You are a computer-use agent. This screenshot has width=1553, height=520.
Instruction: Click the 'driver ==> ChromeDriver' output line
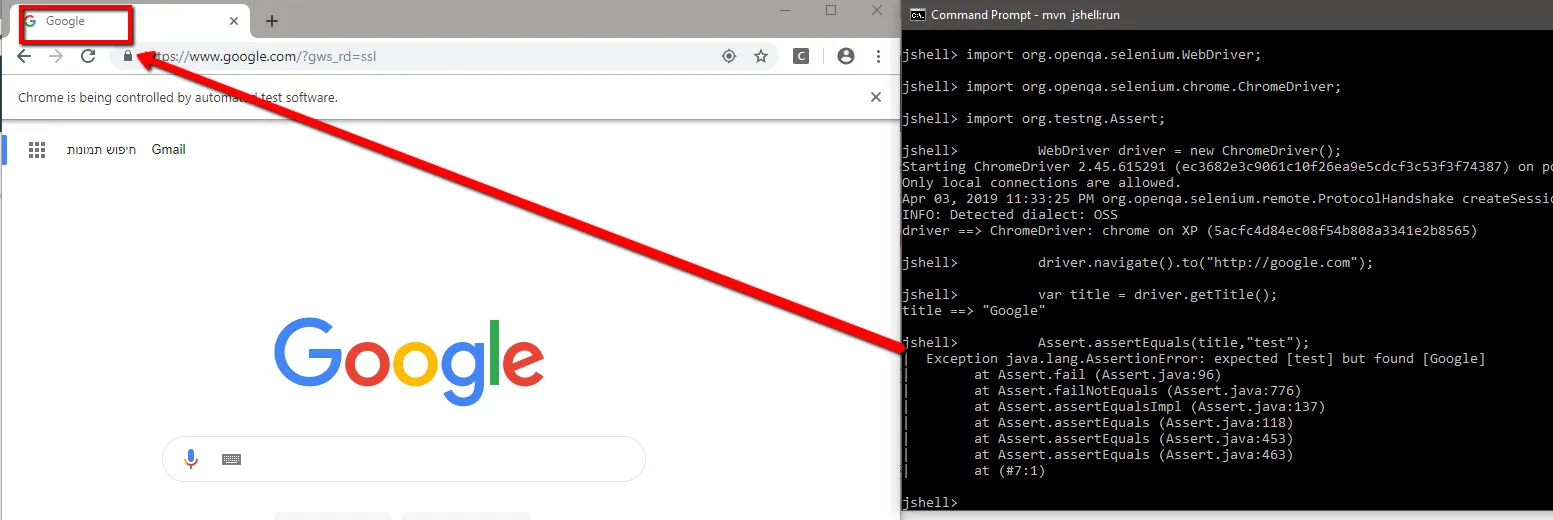click(1190, 231)
